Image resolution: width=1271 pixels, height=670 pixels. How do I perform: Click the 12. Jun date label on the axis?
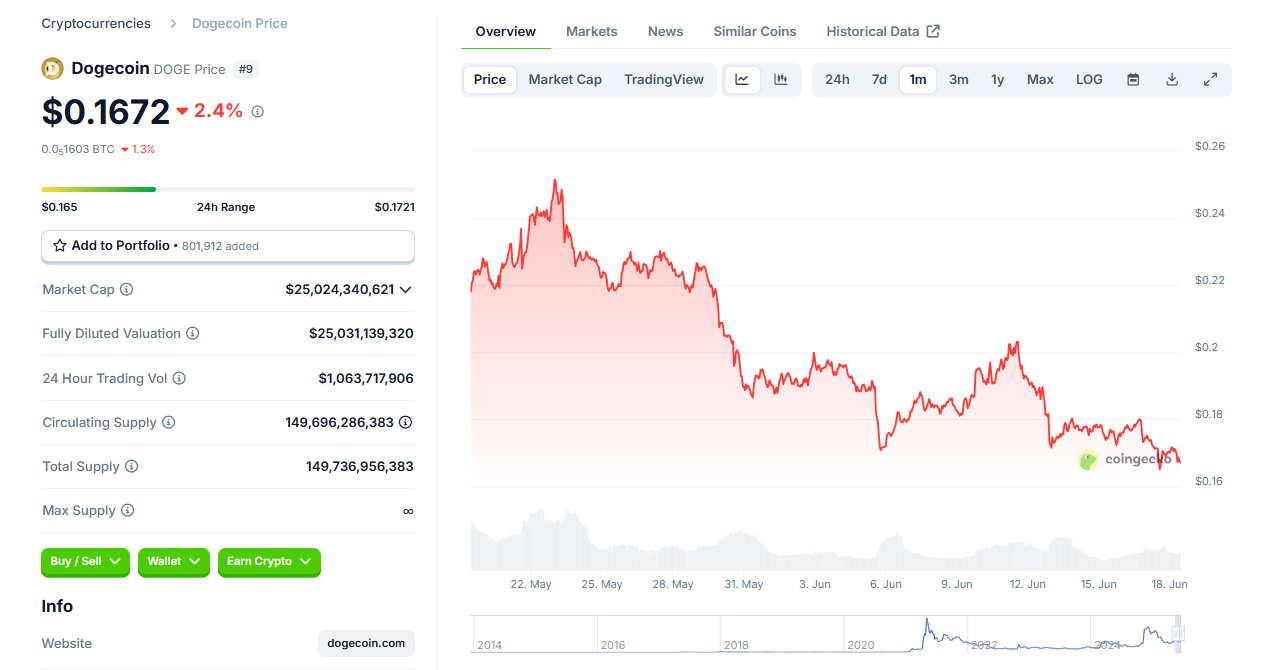coord(1028,584)
